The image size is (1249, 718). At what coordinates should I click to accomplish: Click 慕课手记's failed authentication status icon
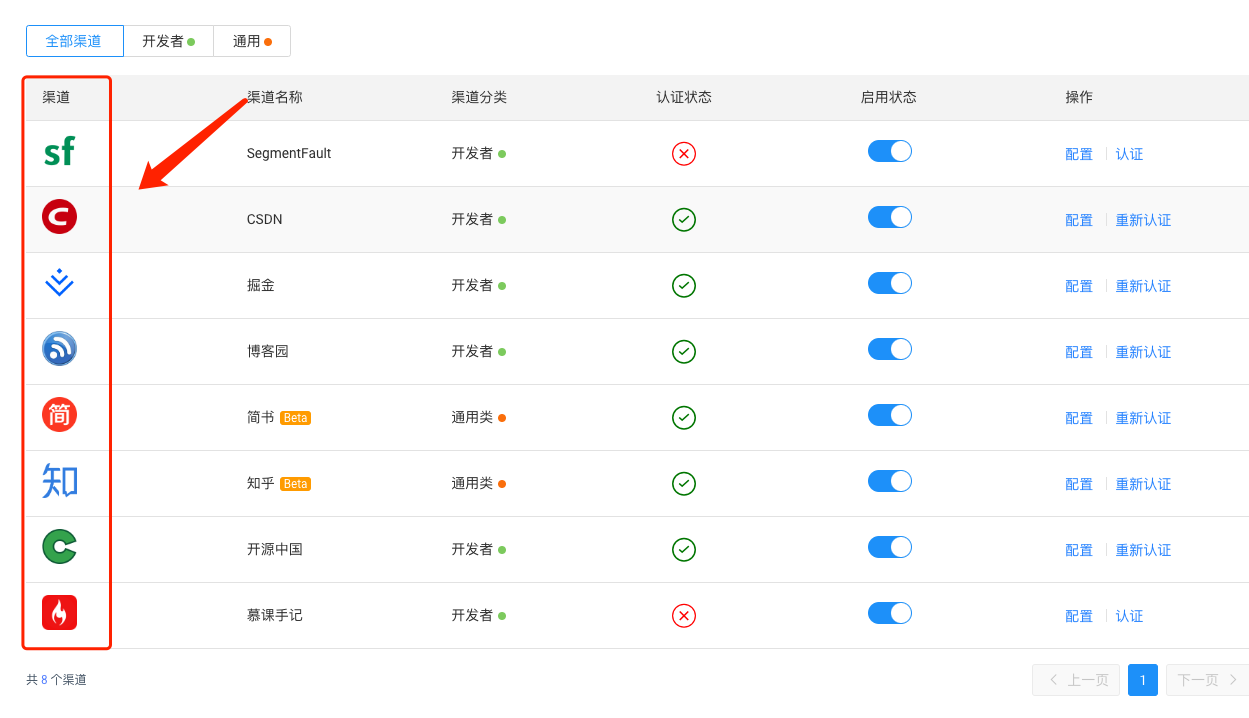pyautogui.click(x=684, y=616)
